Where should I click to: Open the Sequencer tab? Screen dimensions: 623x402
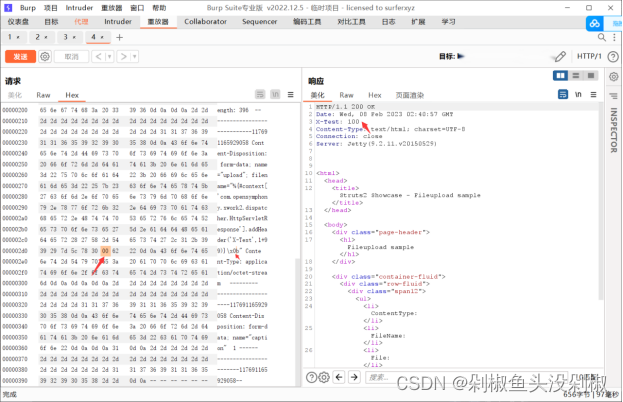pos(259,21)
